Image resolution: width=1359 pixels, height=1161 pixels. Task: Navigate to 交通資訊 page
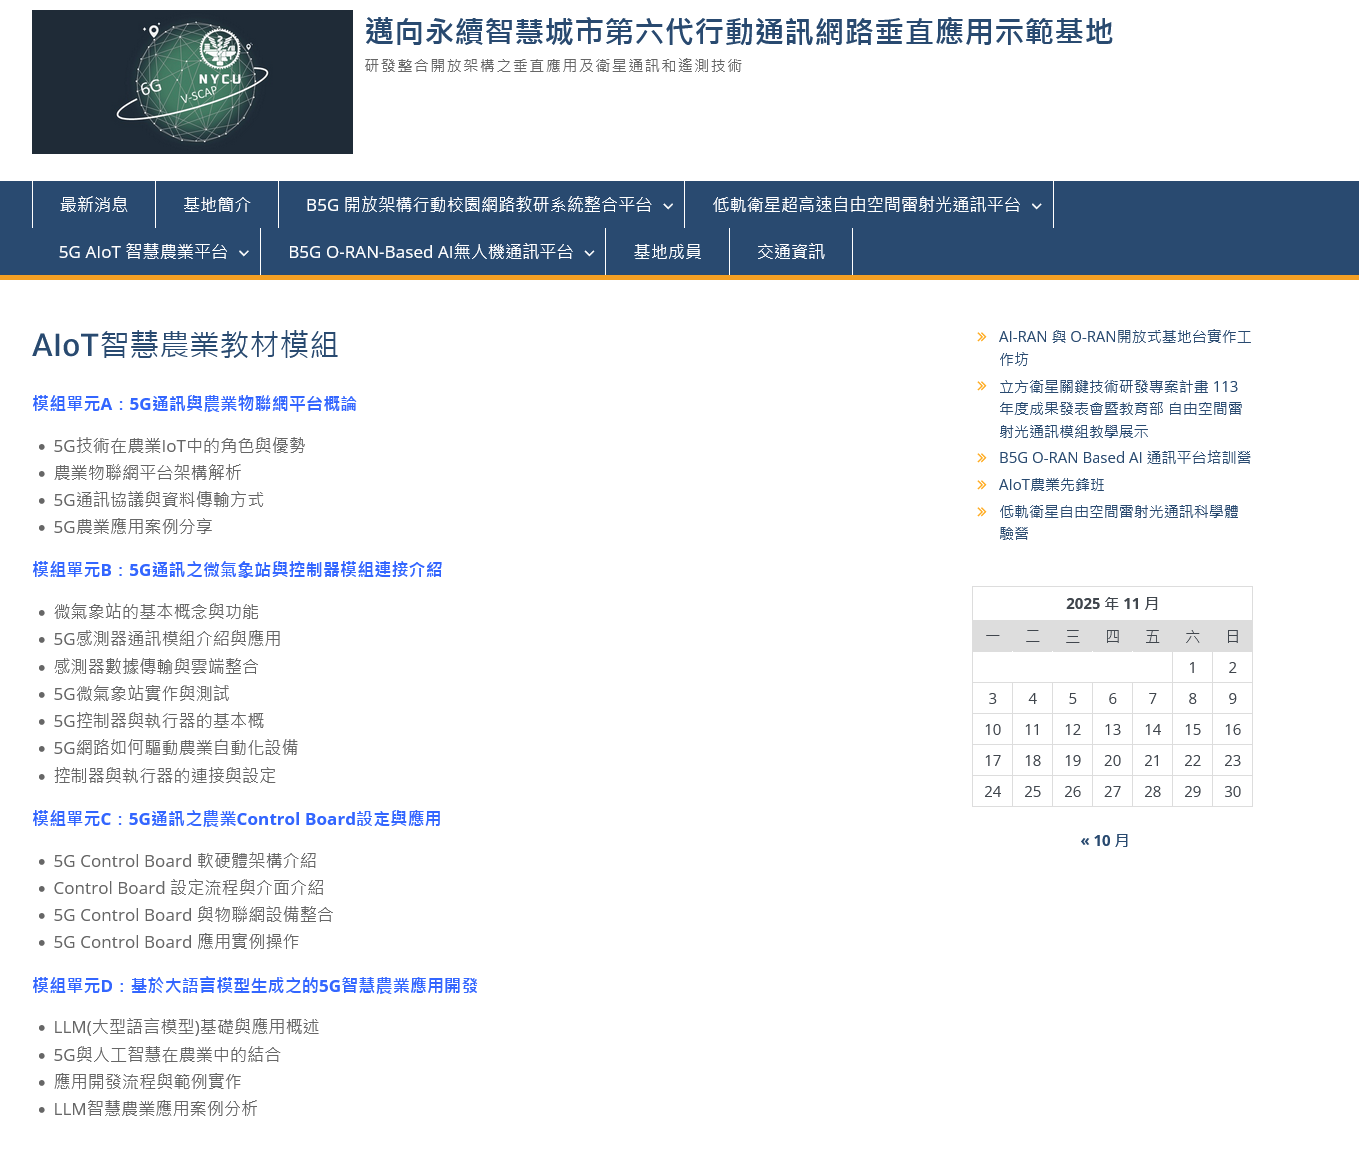(x=791, y=252)
